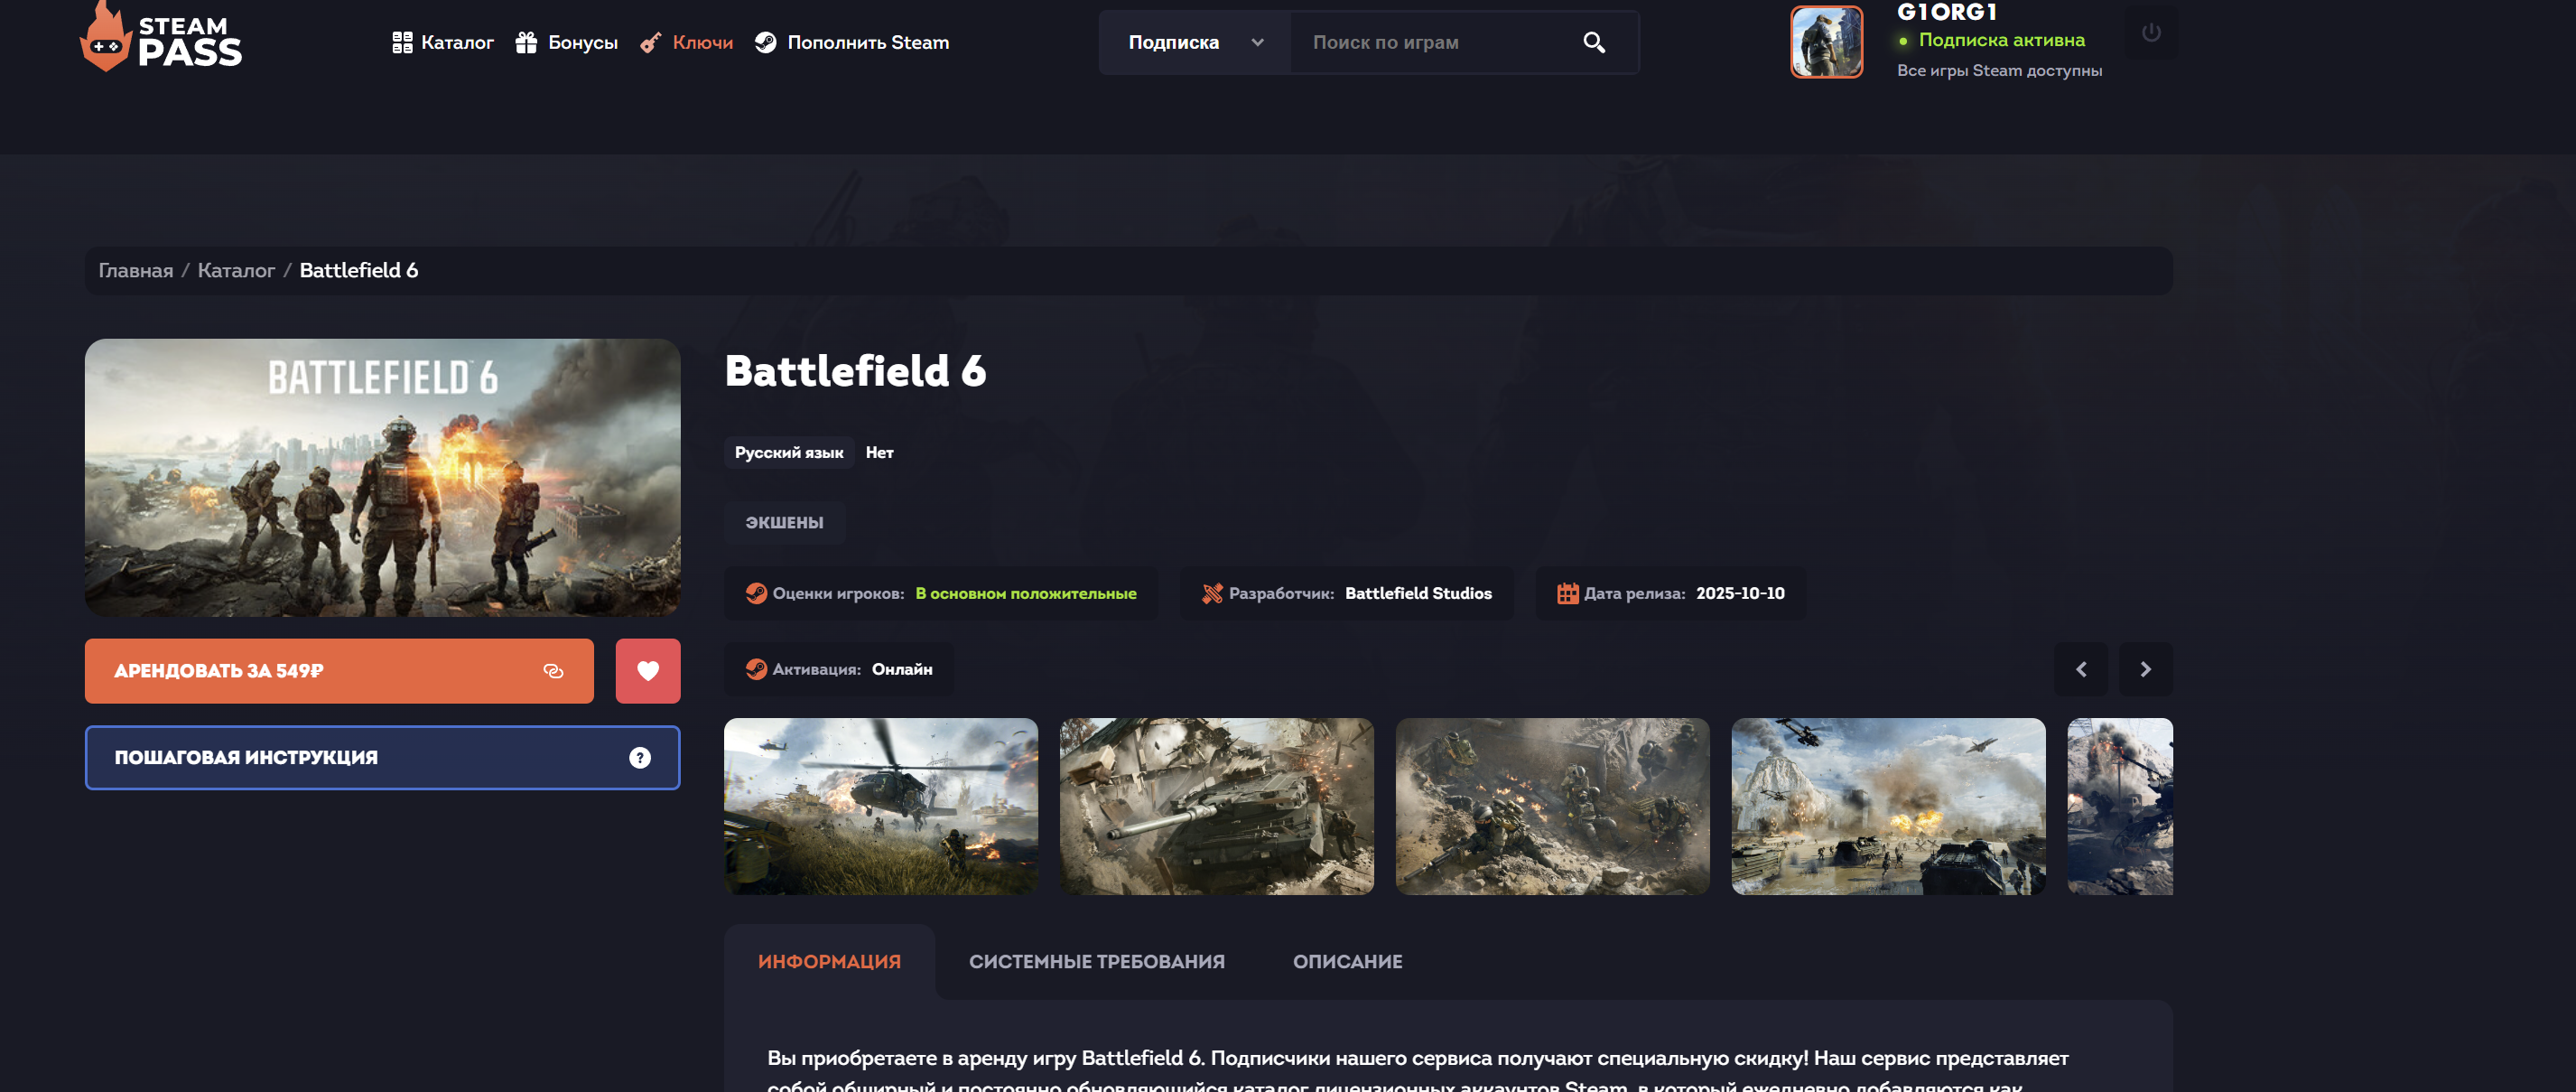Screen dimensions: 2576x1092
Task: Open the helicopter screenshot thumbnail
Action: click(x=880, y=806)
